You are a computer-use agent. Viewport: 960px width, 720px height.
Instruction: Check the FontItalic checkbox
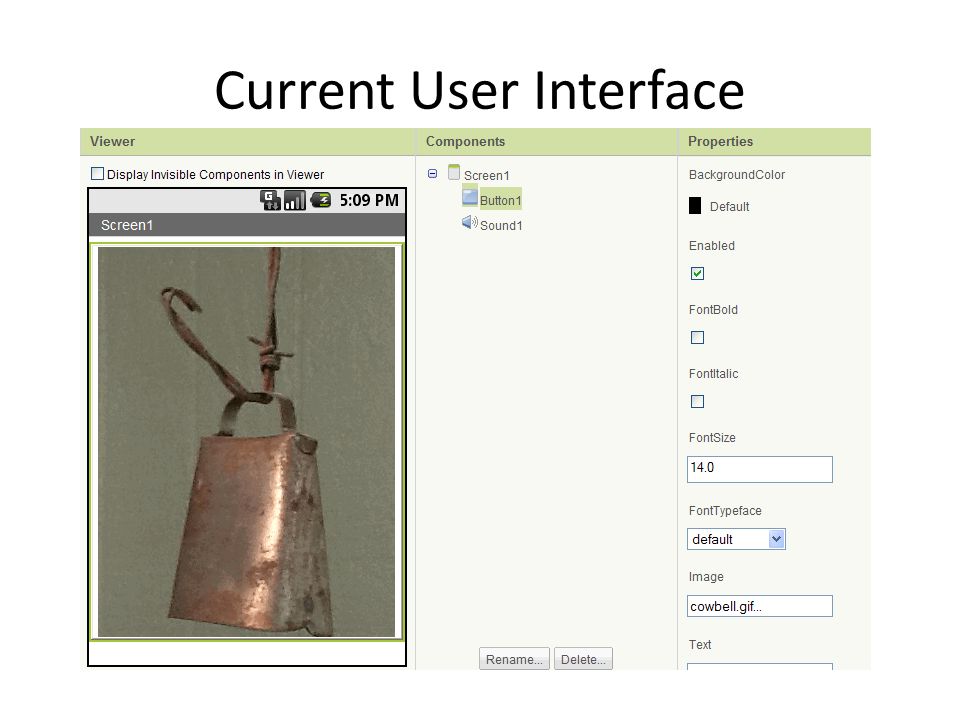(x=697, y=401)
